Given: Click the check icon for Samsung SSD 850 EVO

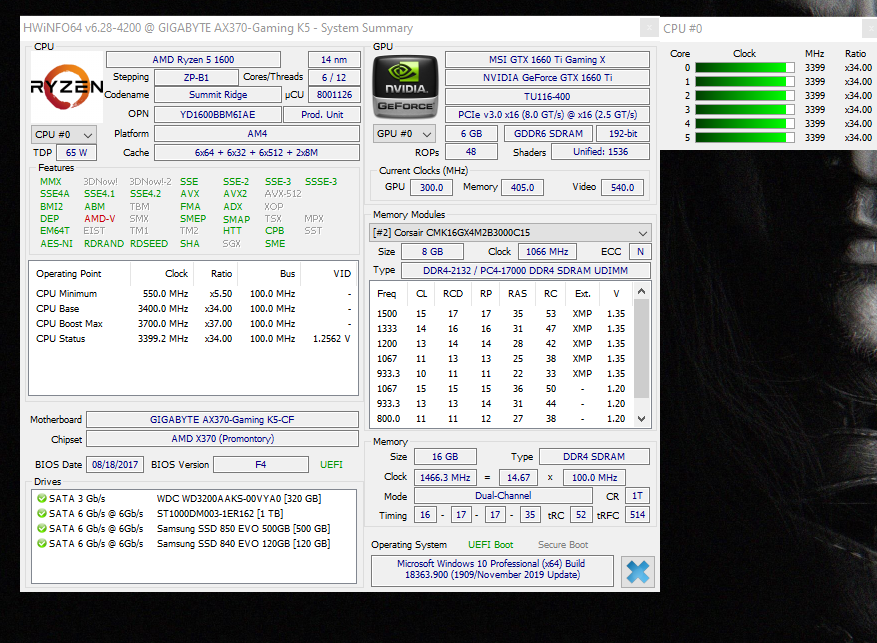Looking at the screenshot, I should (42, 528).
